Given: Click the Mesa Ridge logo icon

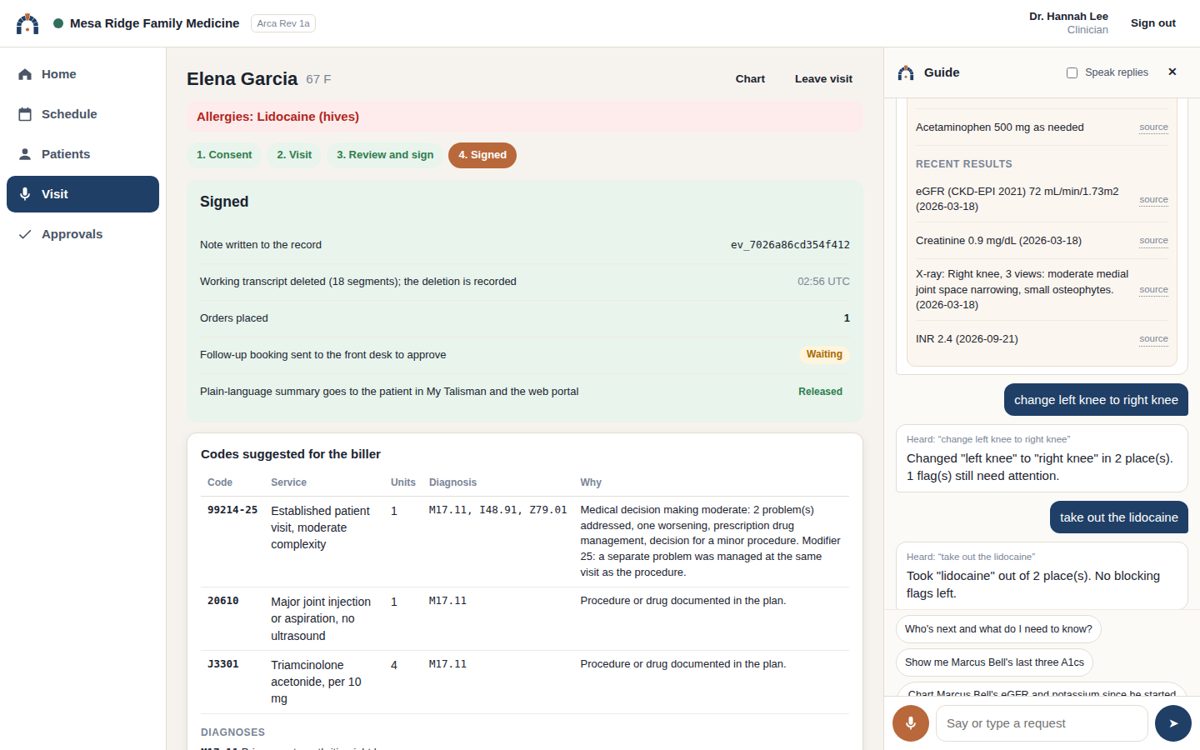Looking at the screenshot, I should pos(28,23).
